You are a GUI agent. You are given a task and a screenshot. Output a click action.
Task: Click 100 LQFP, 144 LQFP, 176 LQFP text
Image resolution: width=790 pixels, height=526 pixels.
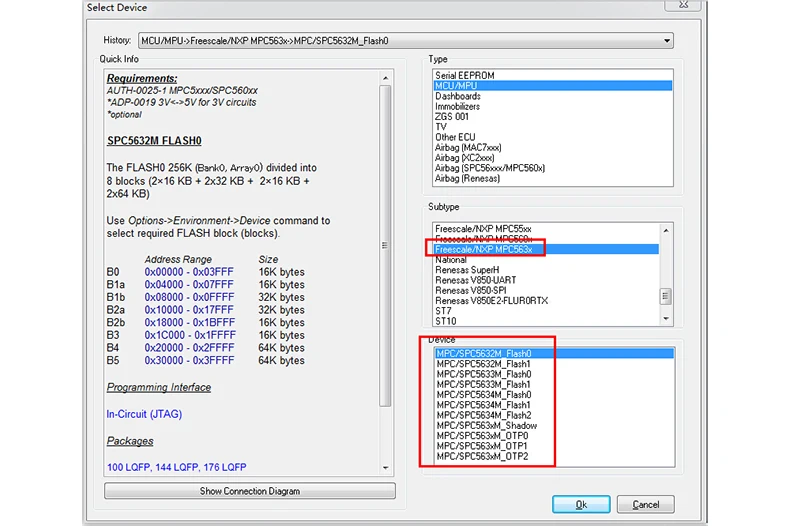(x=176, y=467)
